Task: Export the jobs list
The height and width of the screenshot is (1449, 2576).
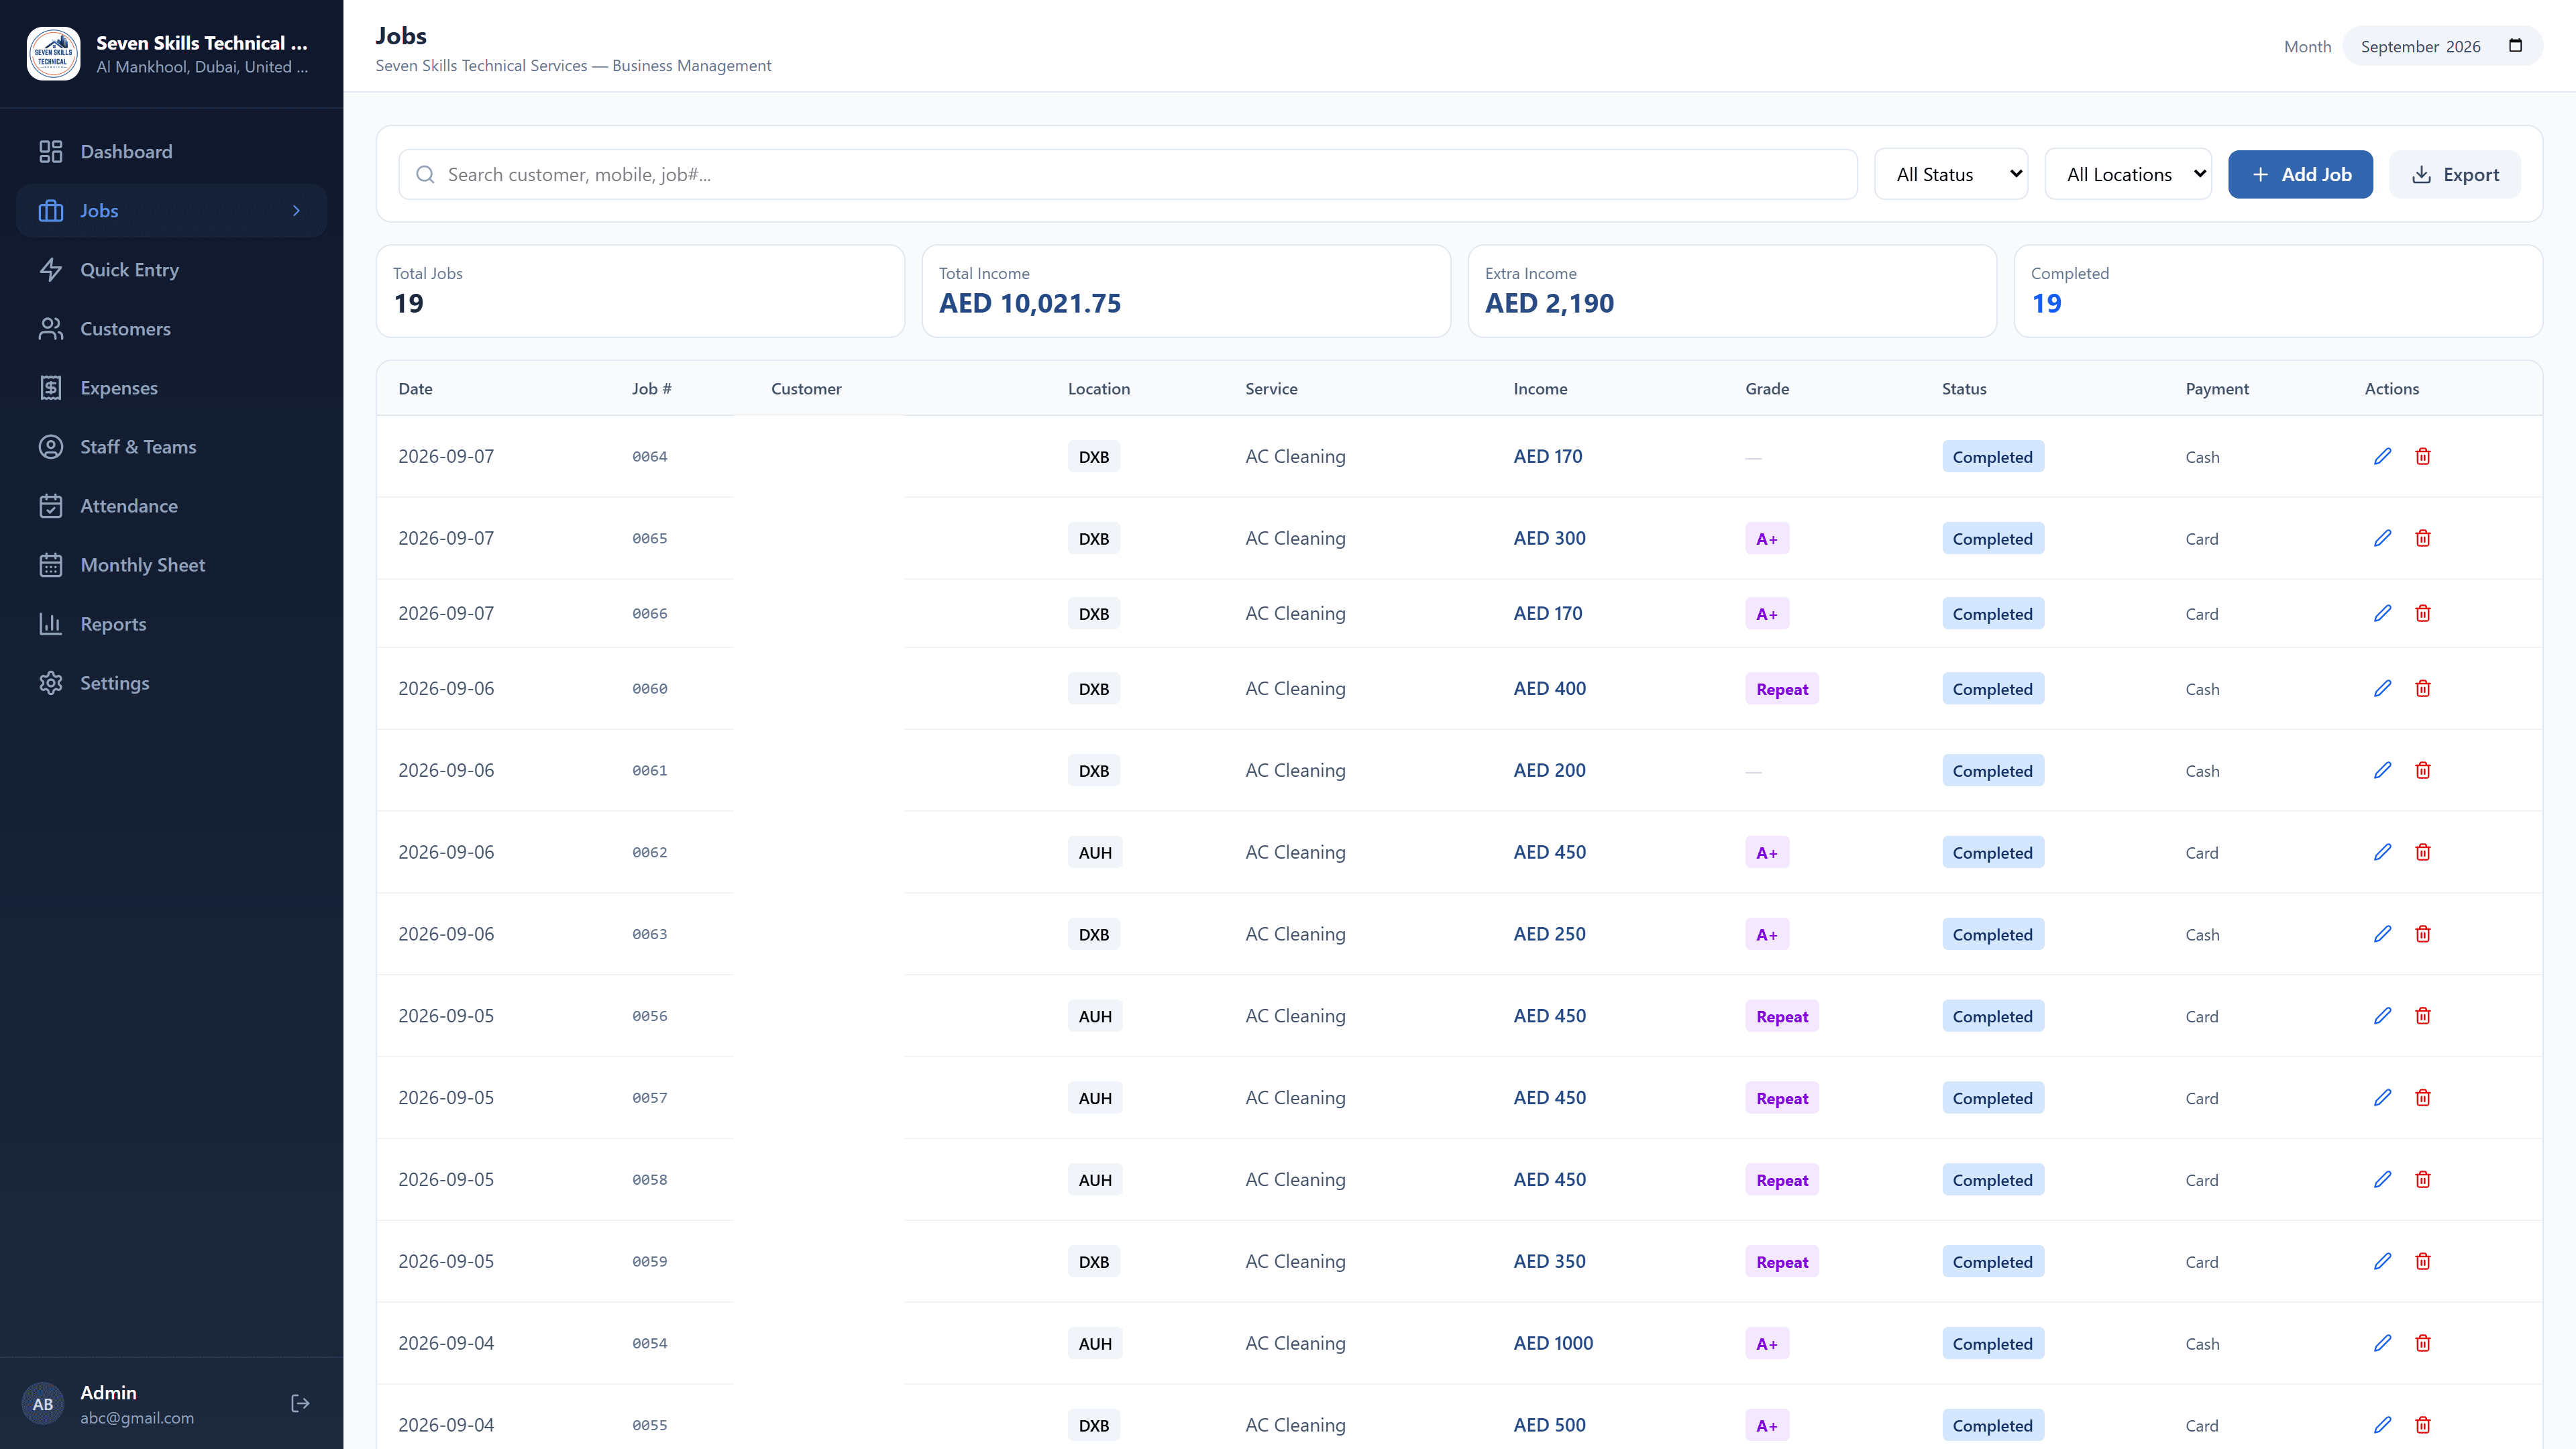Action: (x=2455, y=175)
